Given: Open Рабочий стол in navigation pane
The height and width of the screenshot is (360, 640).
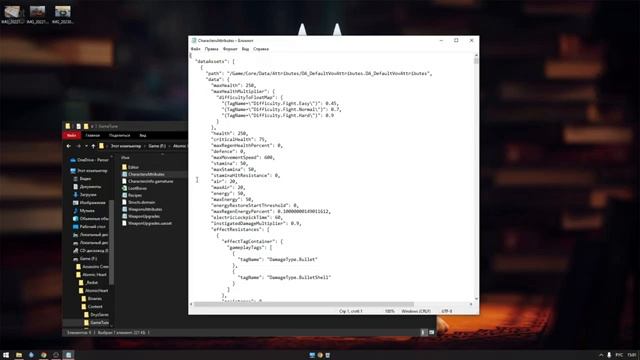Looking at the screenshot, I should coord(89,227).
